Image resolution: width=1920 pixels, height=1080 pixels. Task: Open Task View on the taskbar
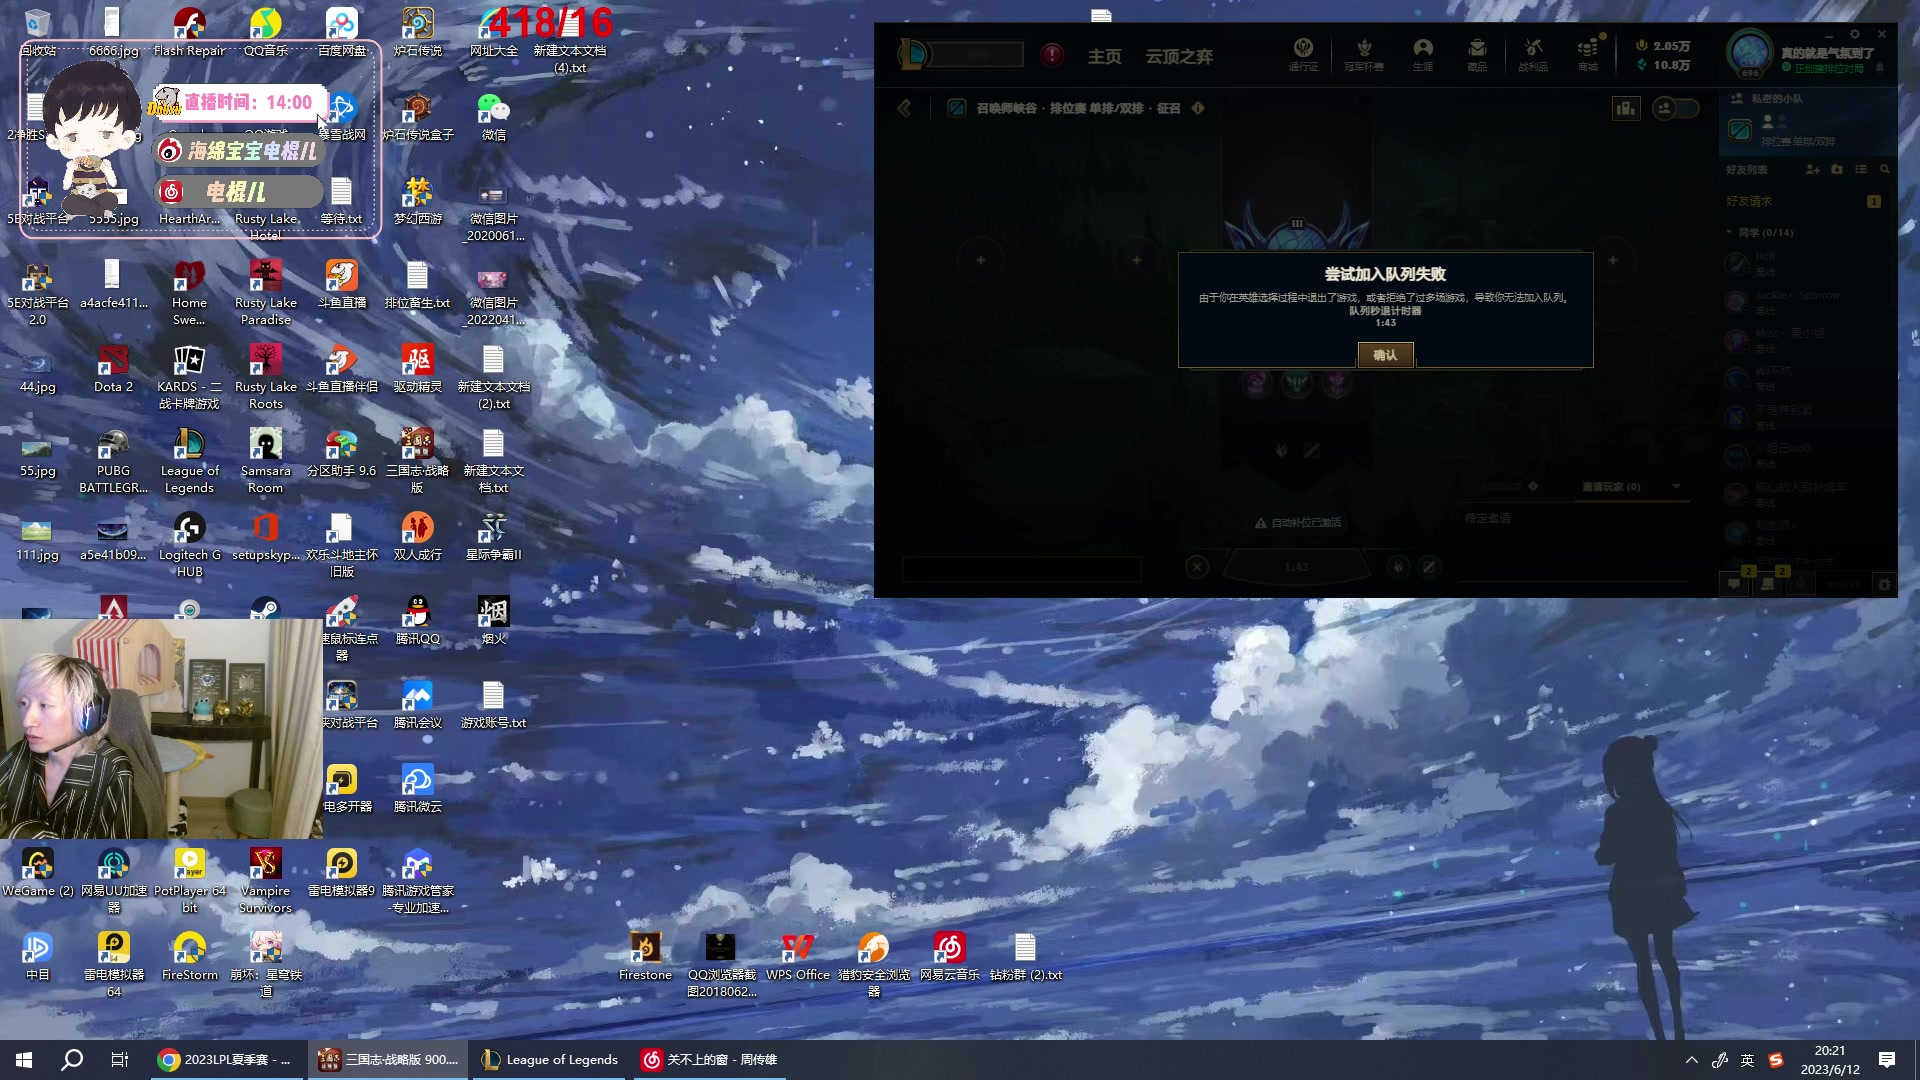coord(120,1060)
